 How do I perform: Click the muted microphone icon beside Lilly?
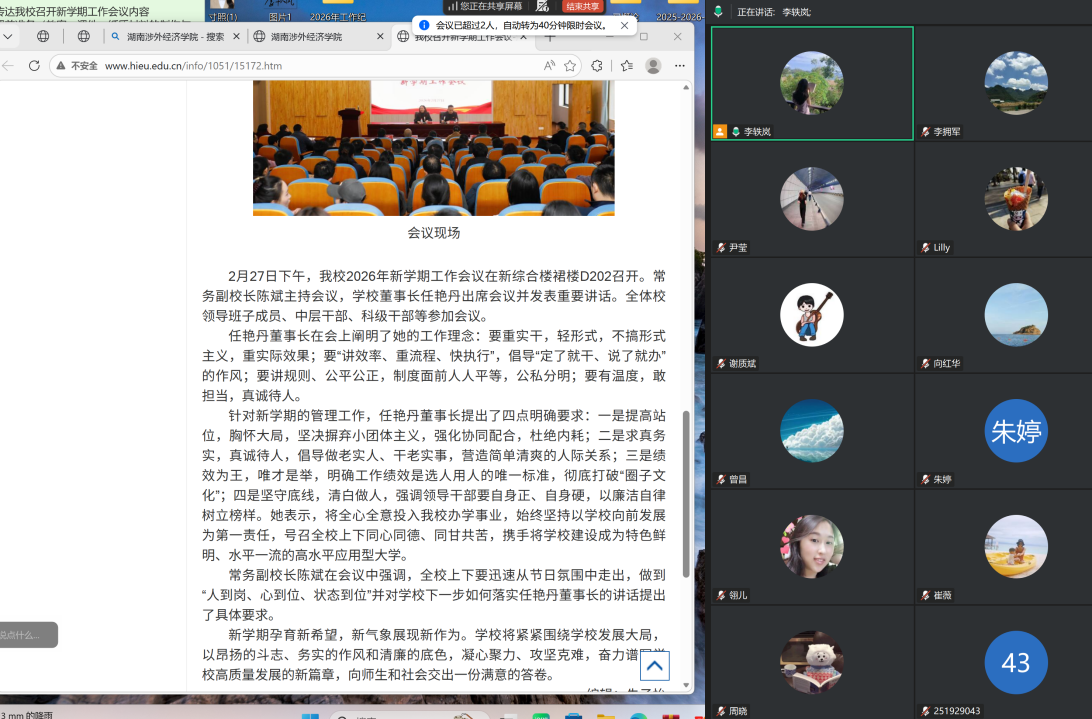point(926,247)
